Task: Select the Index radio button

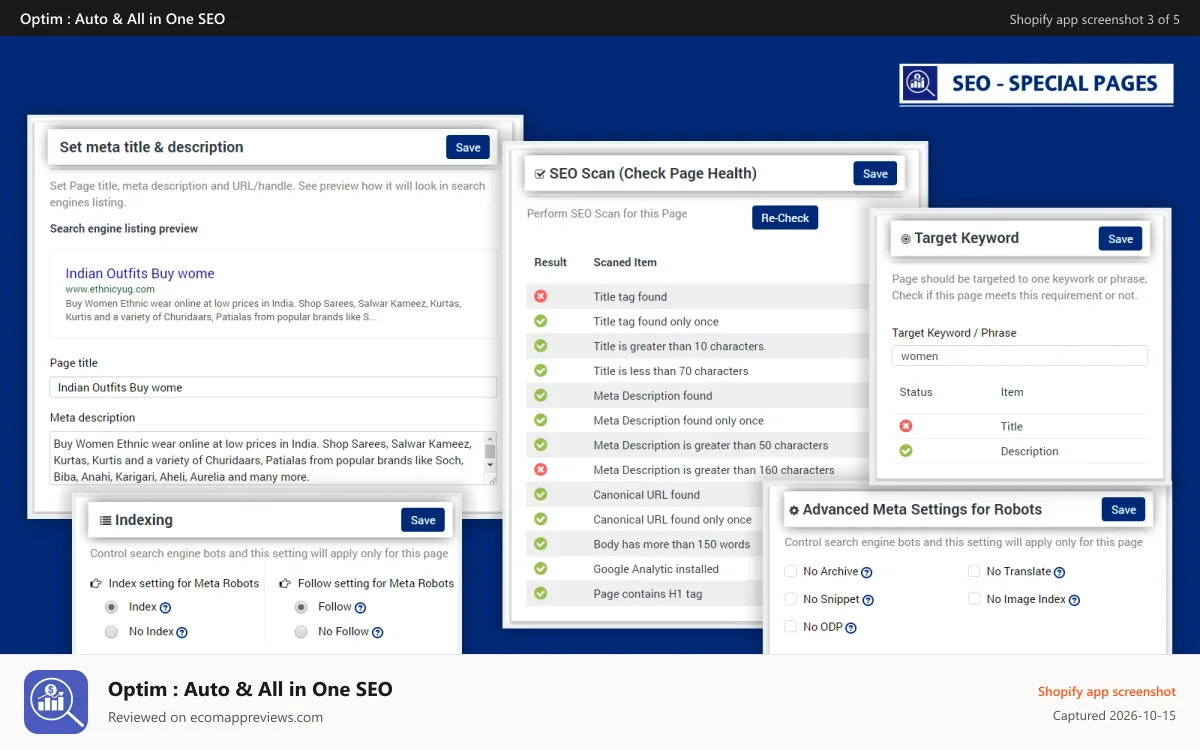Action: [x=111, y=607]
